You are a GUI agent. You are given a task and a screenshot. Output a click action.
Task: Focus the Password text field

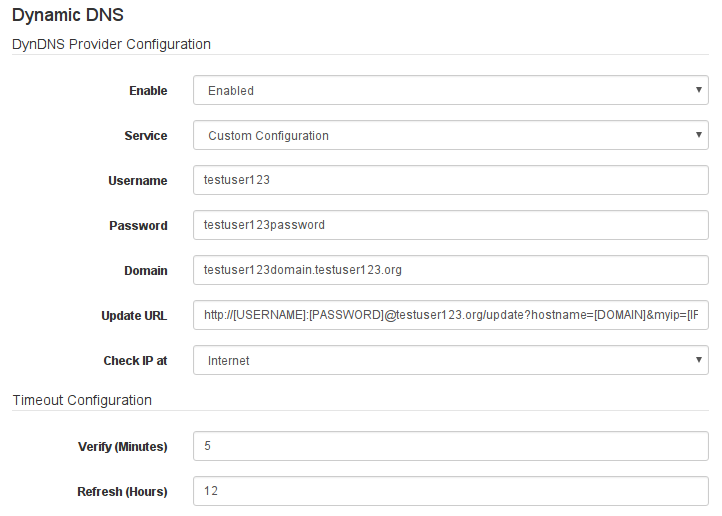(x=450, y=225)
